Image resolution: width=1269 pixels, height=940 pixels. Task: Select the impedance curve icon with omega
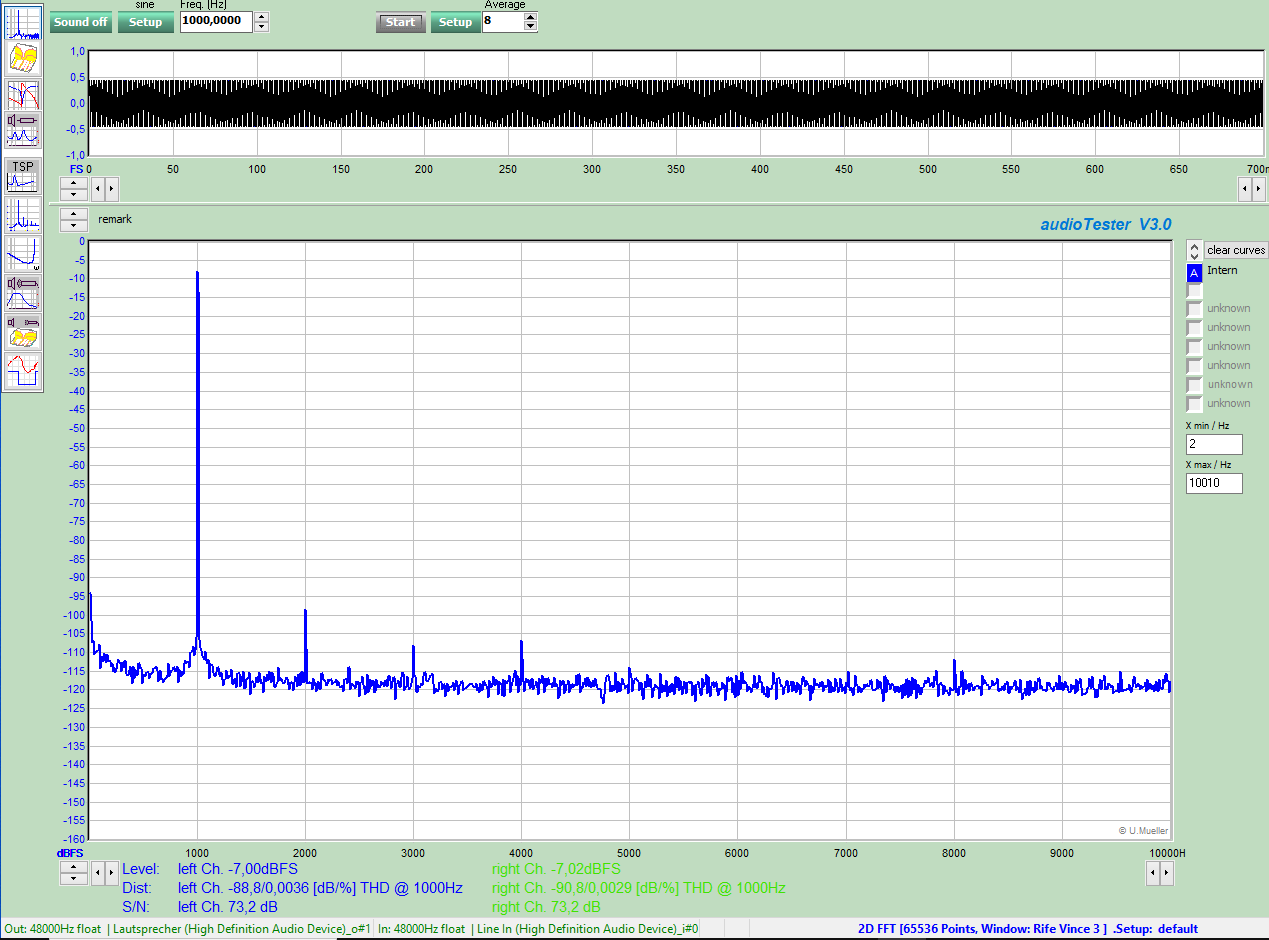[x=23, y=254]
